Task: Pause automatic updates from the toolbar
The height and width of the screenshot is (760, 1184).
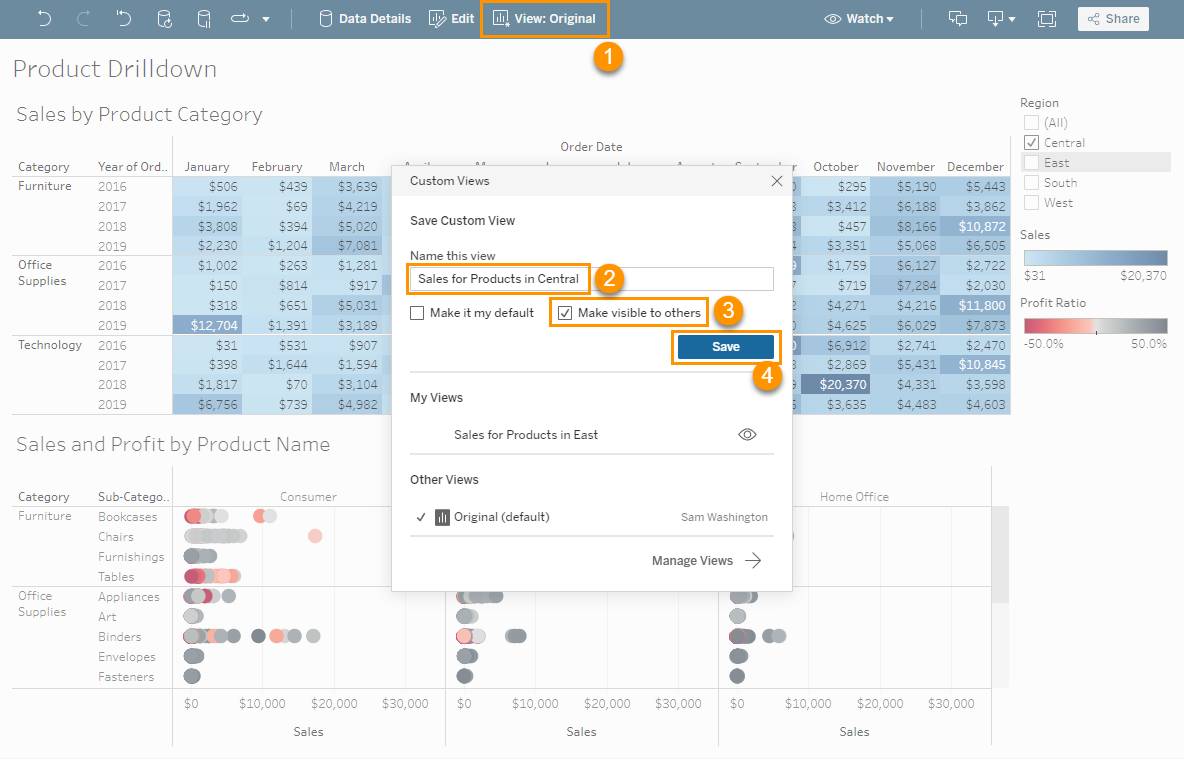Action: (x=204, y=18)
